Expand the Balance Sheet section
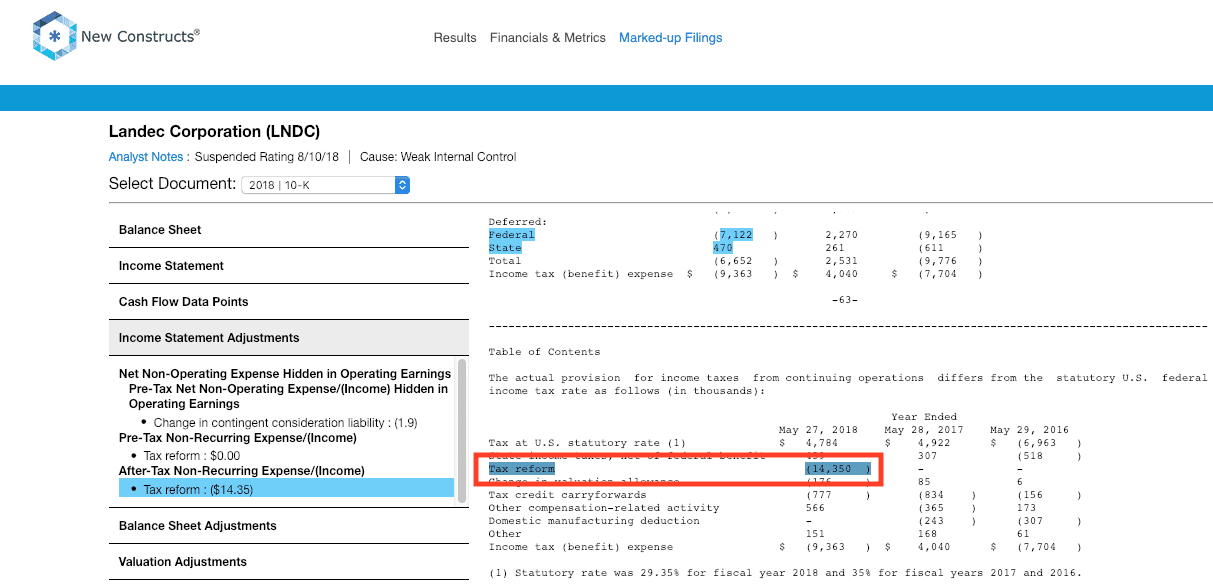The width and height of the screenshot is (1213, 585). (288, 230)
